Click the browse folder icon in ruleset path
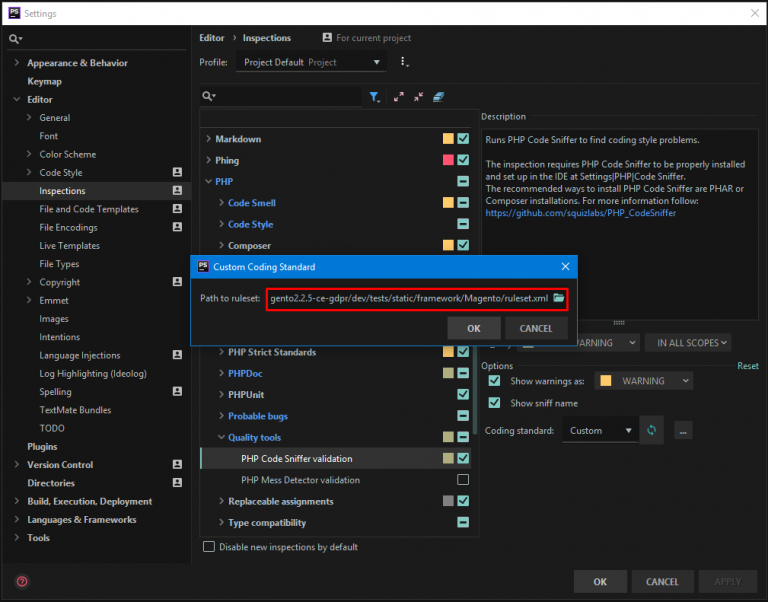This screenshot has height=602, width=768. (558, 298)
